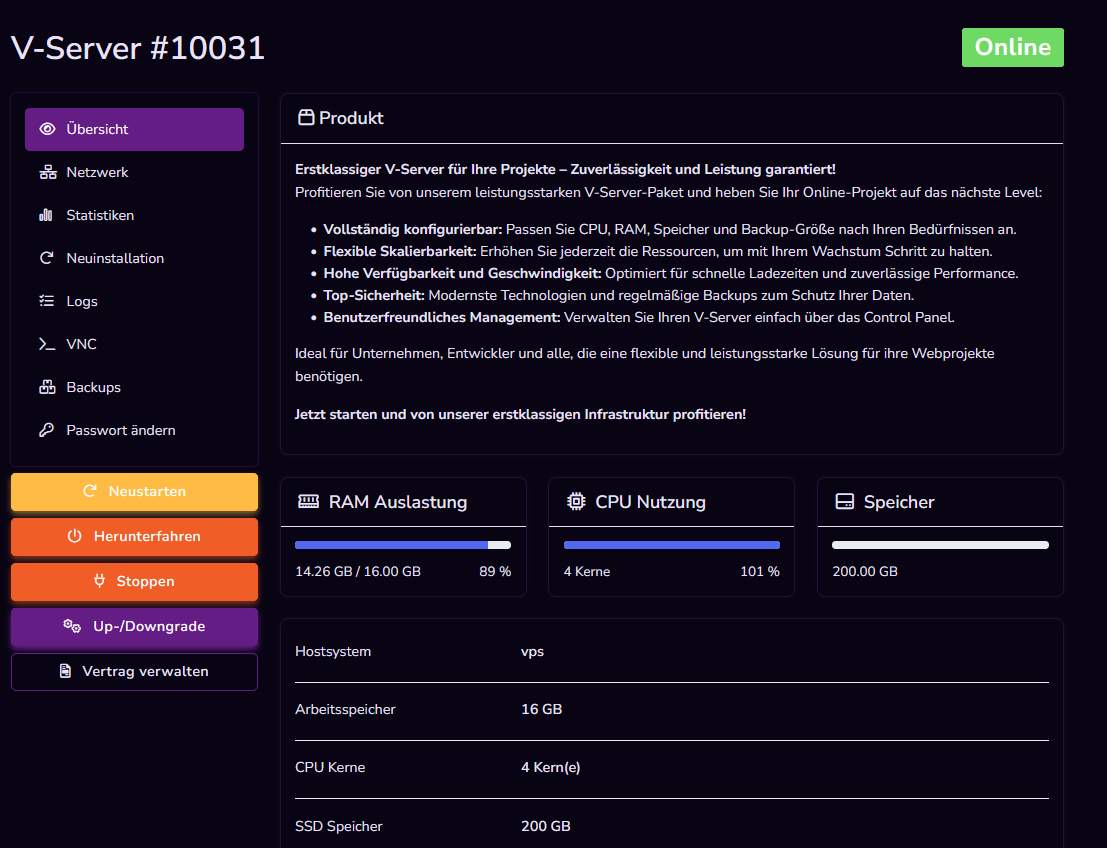Shut down via Herunterfahren button

coord(134,537)
